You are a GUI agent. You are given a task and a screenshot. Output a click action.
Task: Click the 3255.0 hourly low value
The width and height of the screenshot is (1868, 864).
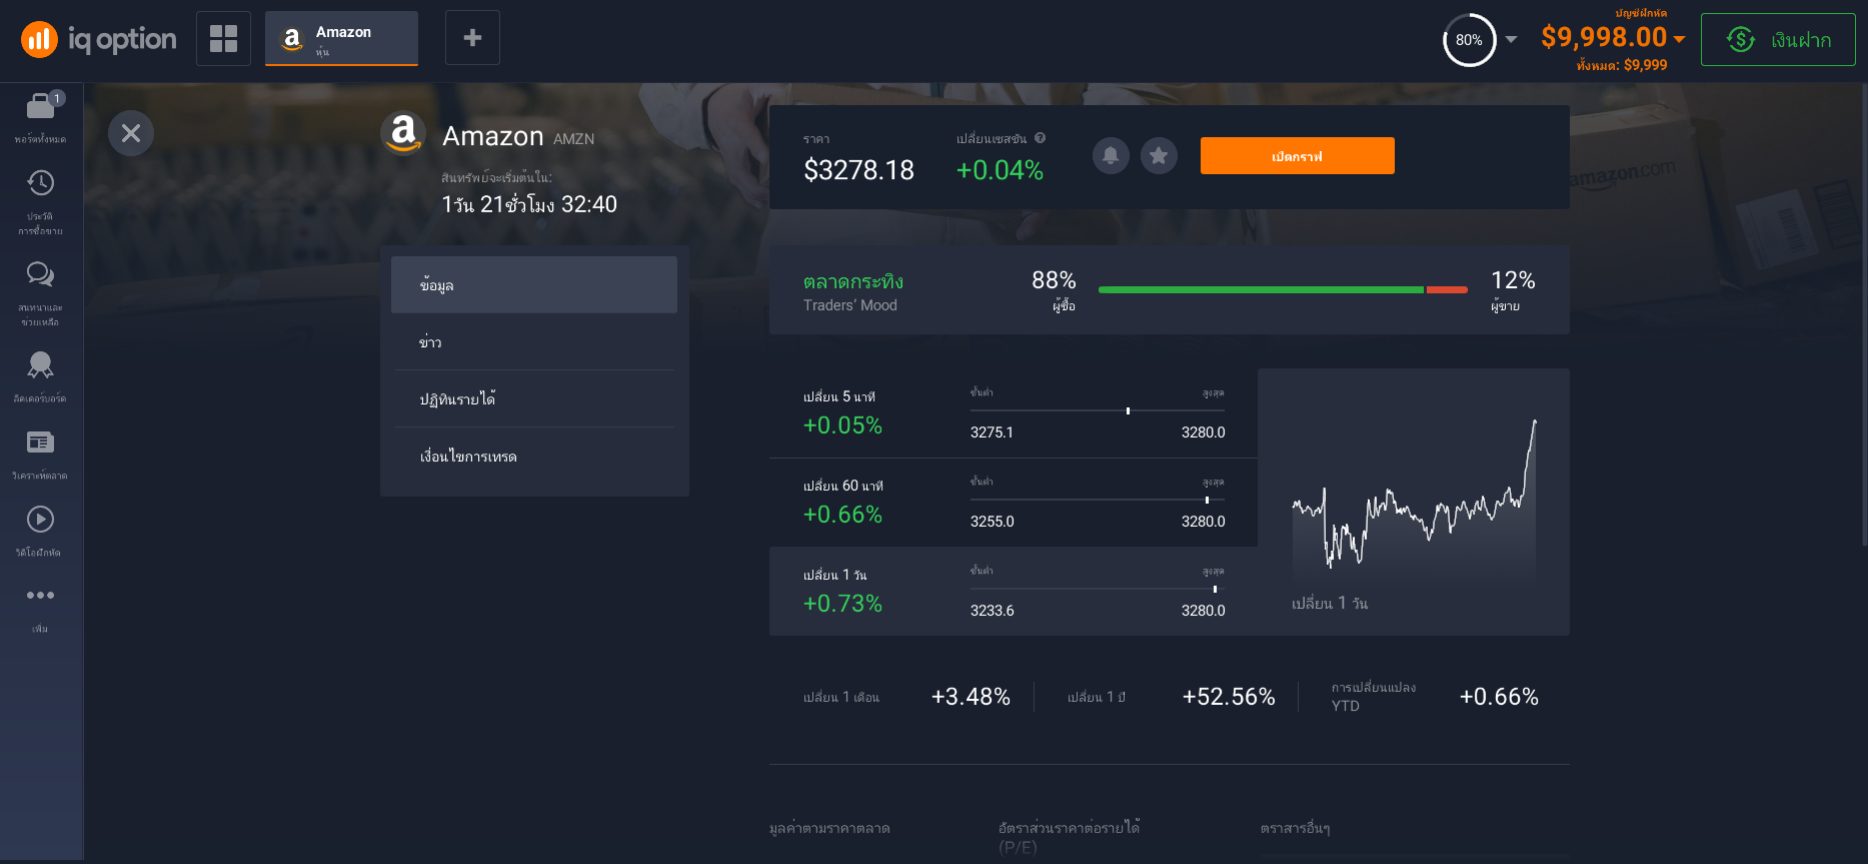point(992,521)
